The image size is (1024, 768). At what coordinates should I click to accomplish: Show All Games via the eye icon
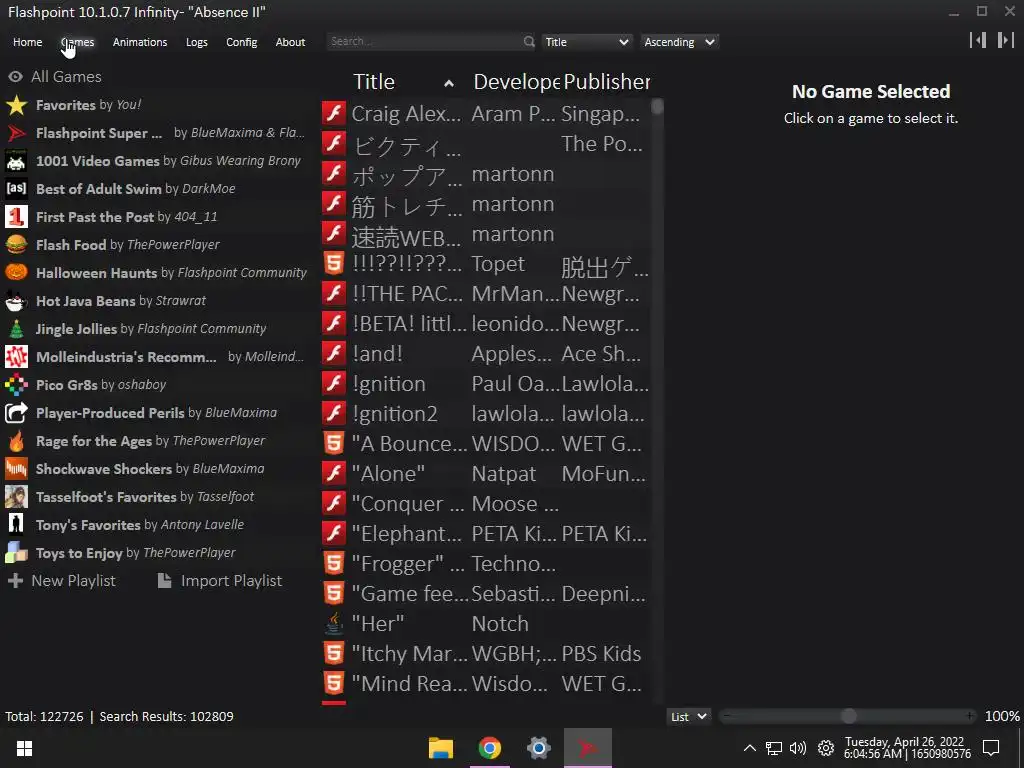click(15, 77)
